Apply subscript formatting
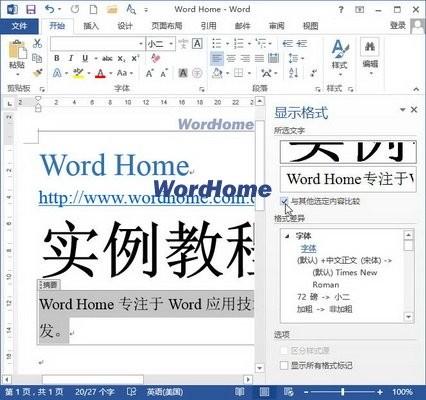This screenshot has width=426, height=400. [x=122, y=59]
